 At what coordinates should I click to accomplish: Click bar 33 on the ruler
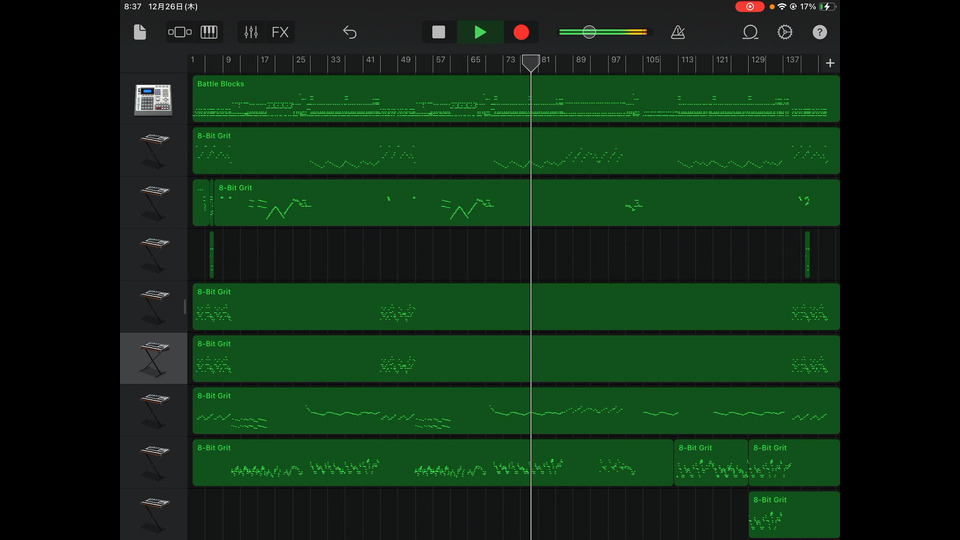click(336, 59)
